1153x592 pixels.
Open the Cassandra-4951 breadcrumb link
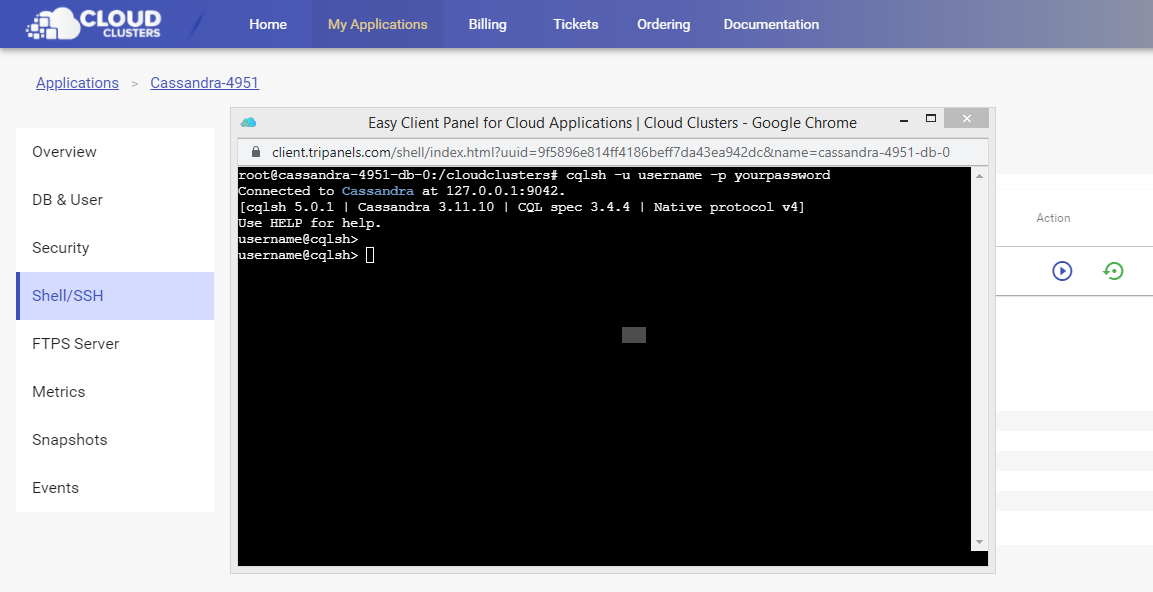204,83
